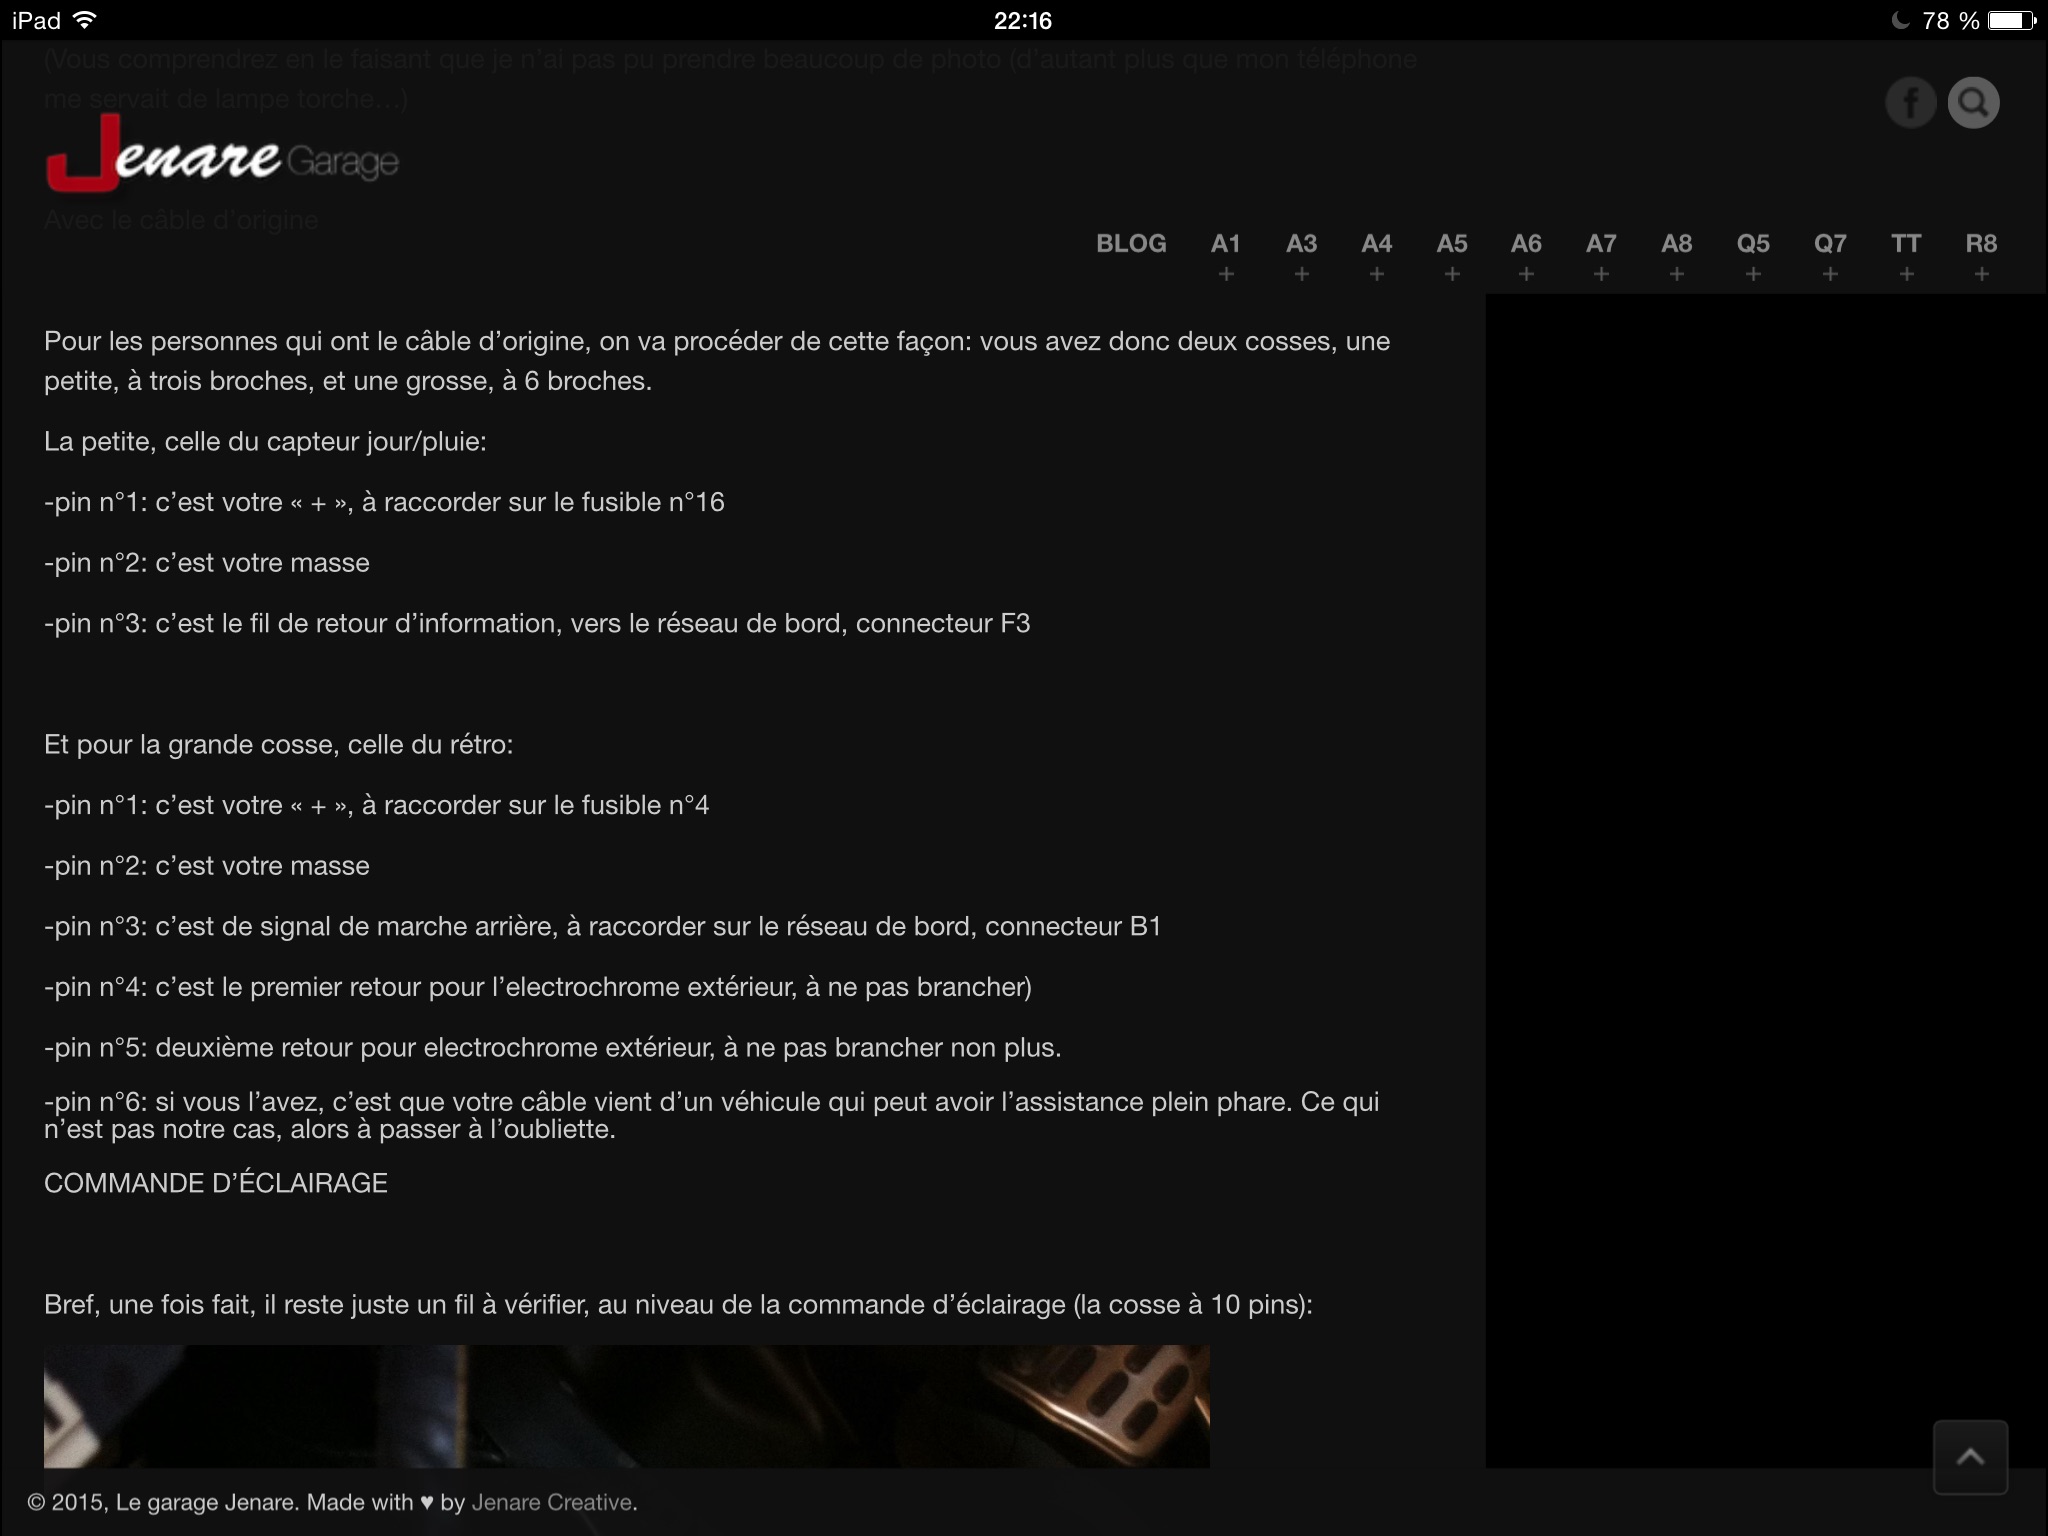Open the Facebook page icon
Viewport: 2048px width, 1536px height.
(1911, 101)
